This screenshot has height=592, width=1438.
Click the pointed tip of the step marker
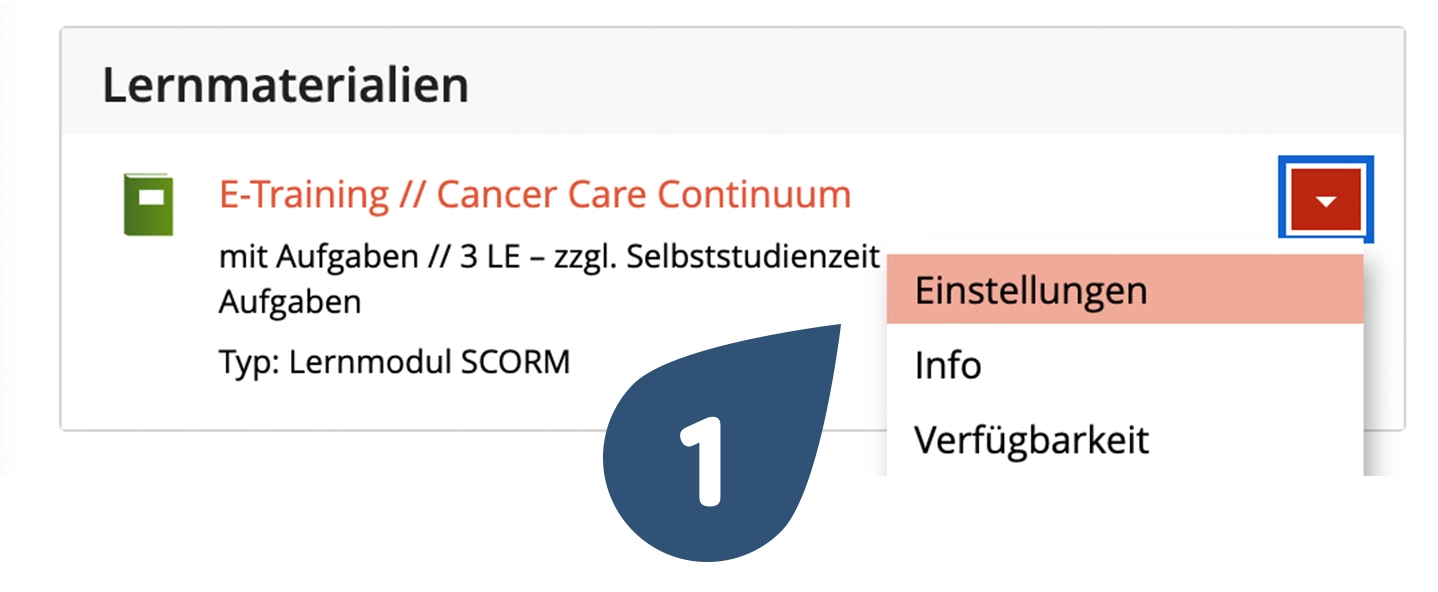click(x=838, y=332)
